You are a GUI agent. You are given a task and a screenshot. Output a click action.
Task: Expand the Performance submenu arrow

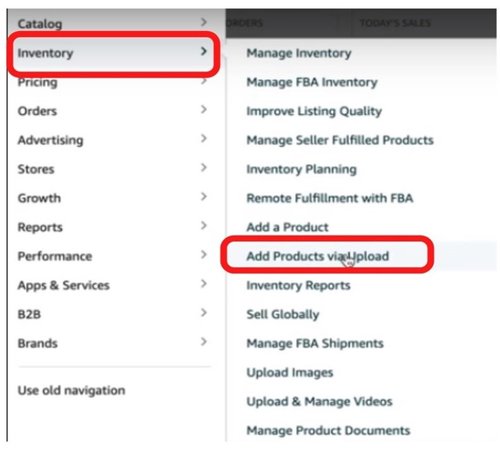tap(204, 255)
